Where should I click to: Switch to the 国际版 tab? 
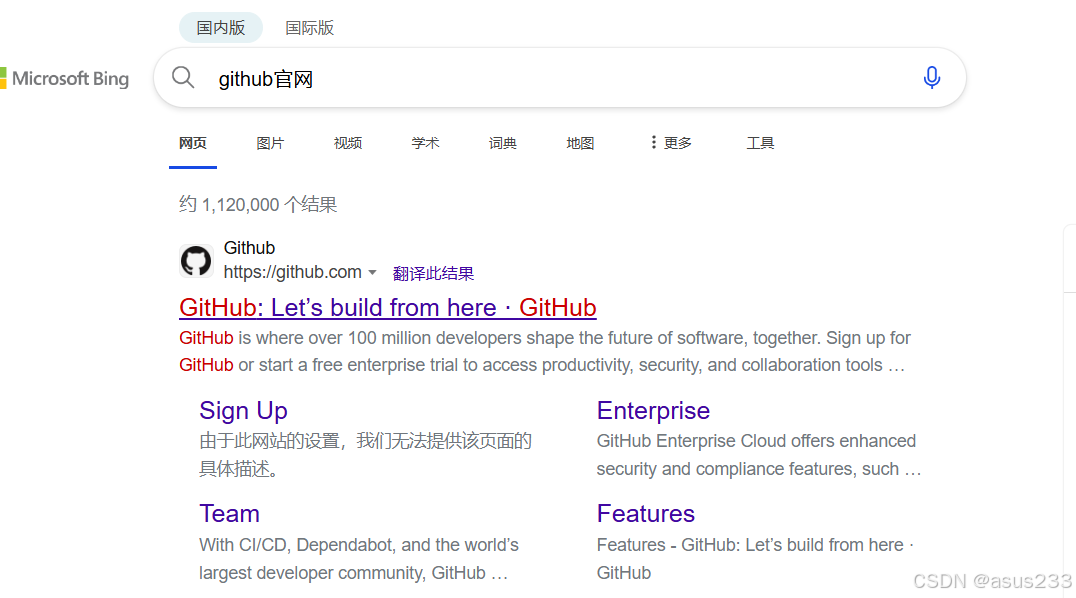click(309, 27)
